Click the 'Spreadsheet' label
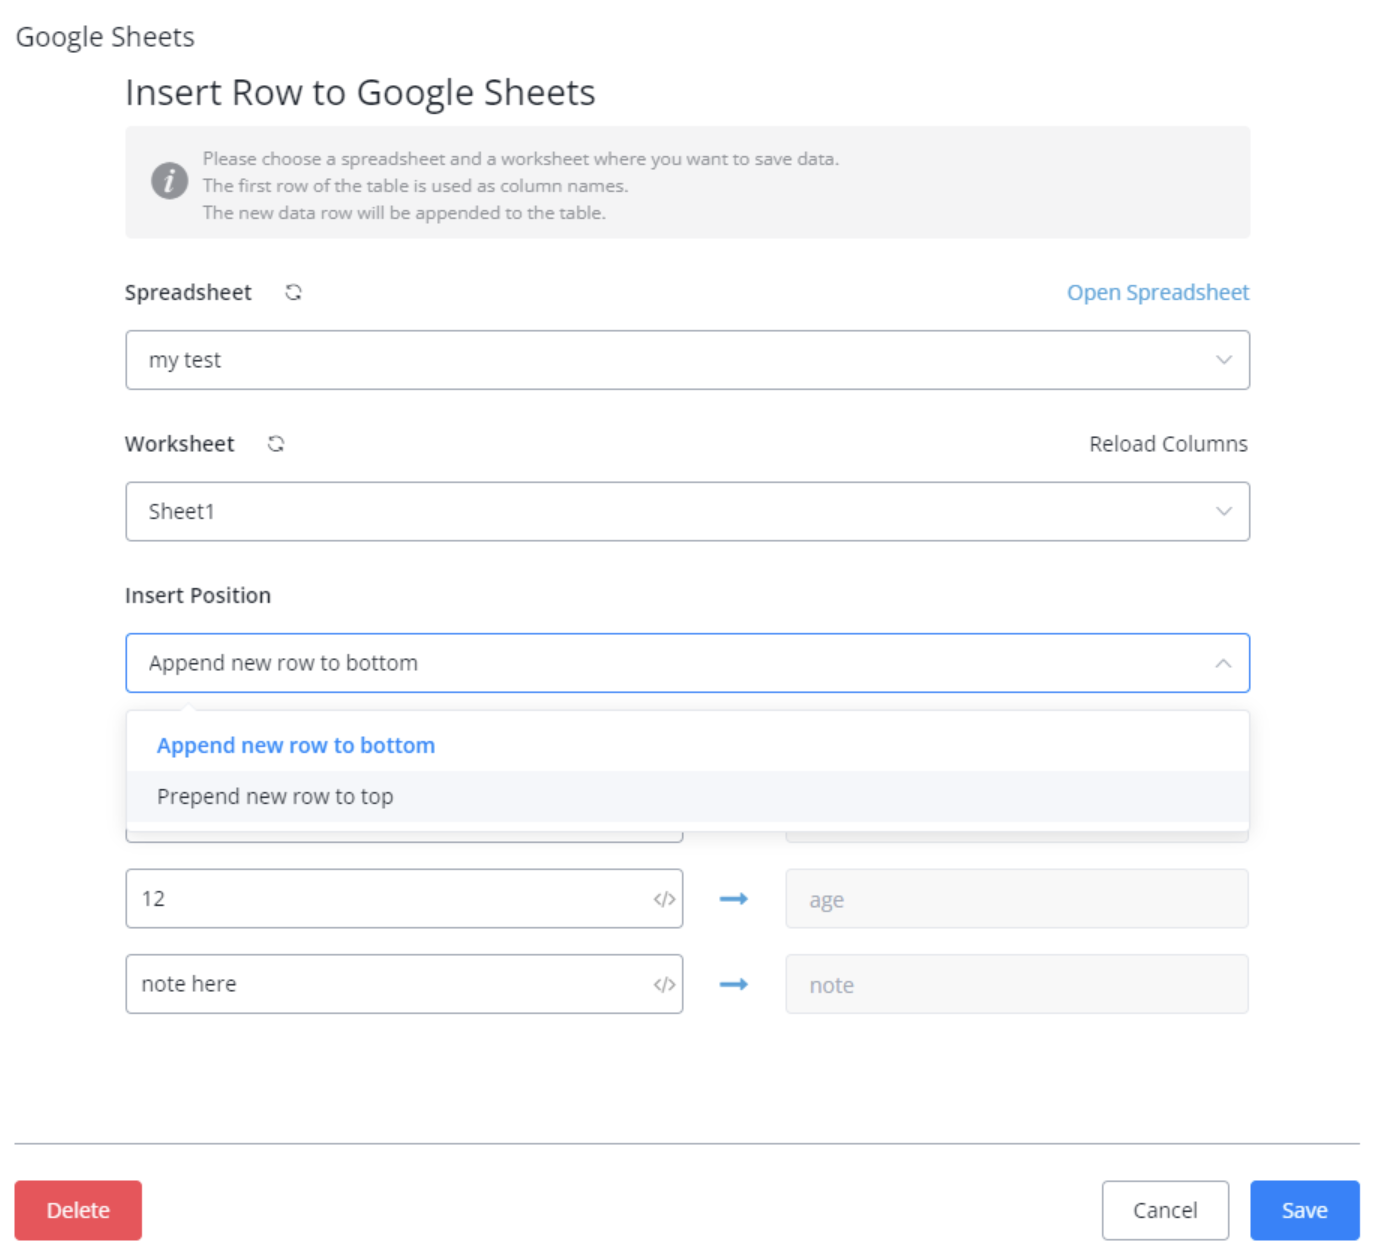Image resolution: width=1380 pixels, height=1258 pixels. pyautogui.click(x=188, y=293)
